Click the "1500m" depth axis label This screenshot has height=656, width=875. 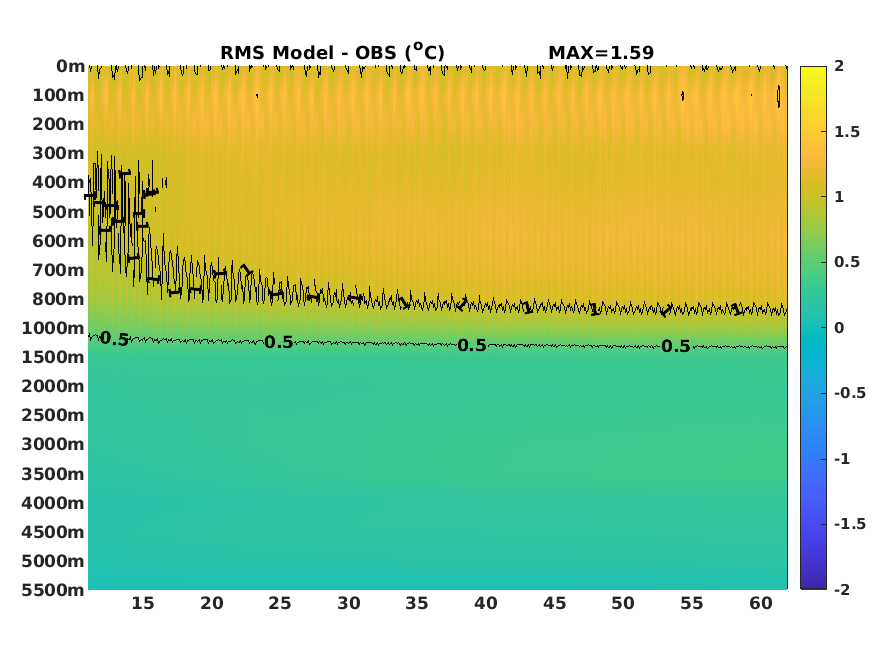pyautogui.click(x=53, y=357)
